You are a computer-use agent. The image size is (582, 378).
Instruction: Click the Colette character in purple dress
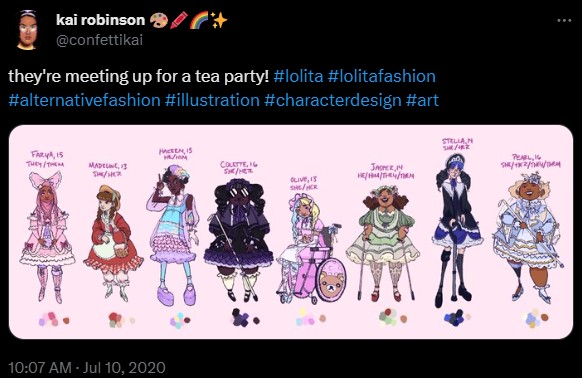pos(238,240)
